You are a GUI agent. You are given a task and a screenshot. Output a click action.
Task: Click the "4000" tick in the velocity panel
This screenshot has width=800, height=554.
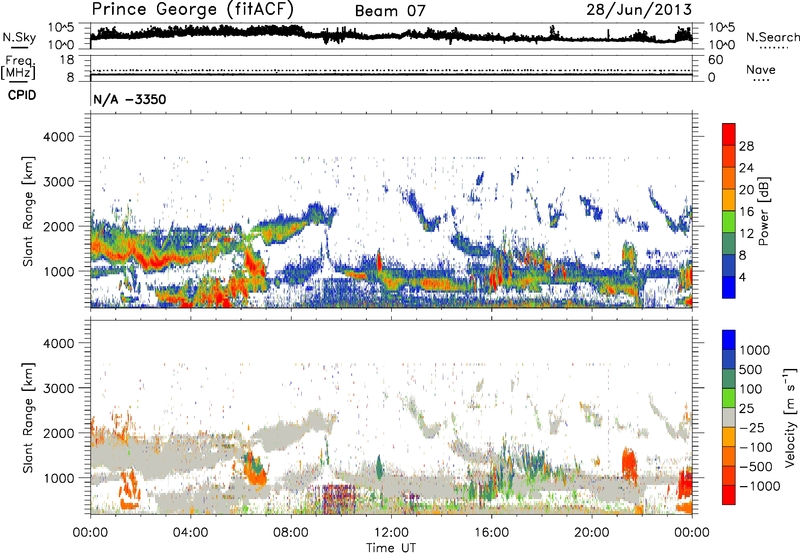click(59, 343)
